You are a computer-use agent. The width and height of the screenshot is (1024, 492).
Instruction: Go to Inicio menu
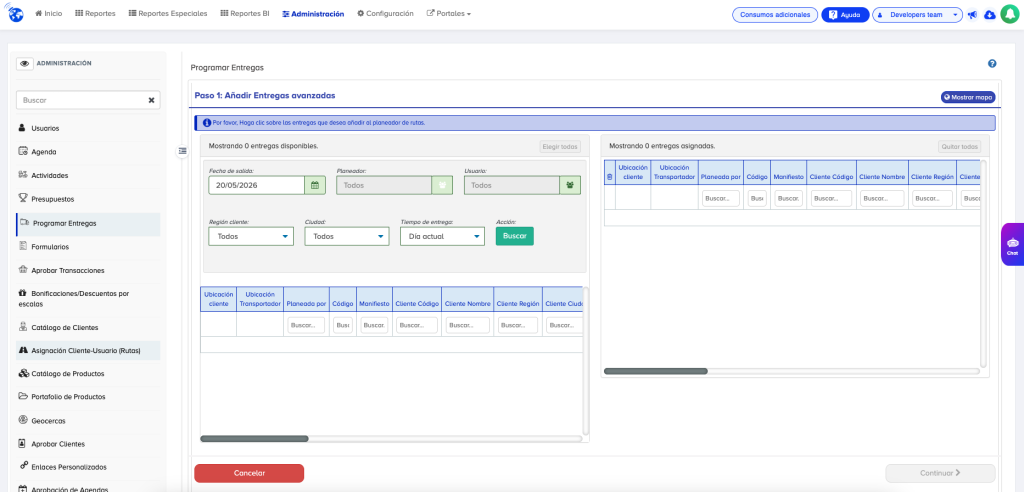pos(48,14)
